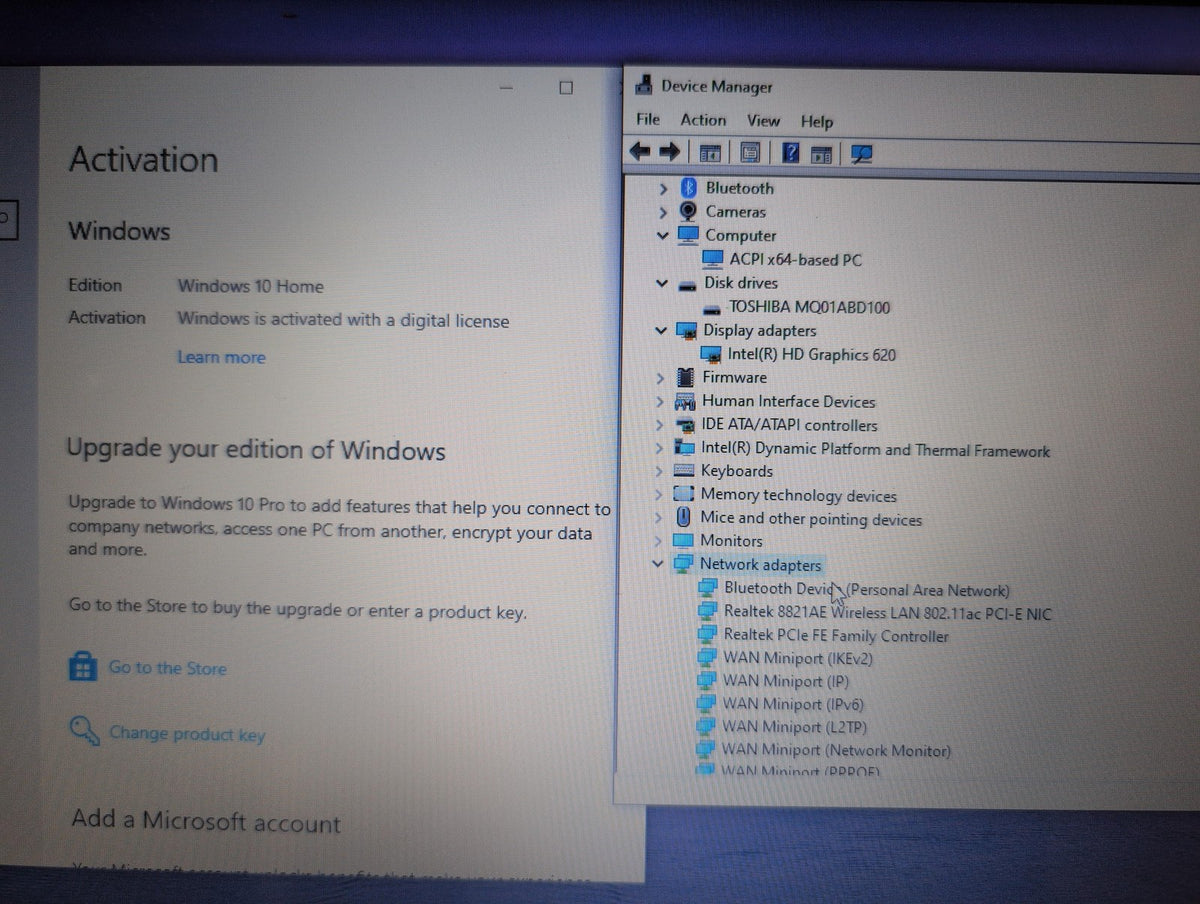Select WAN Miniport (IKEv2)
This screenshot has width=1200, height=904.
pyautogui.click(x=798, y=658)
